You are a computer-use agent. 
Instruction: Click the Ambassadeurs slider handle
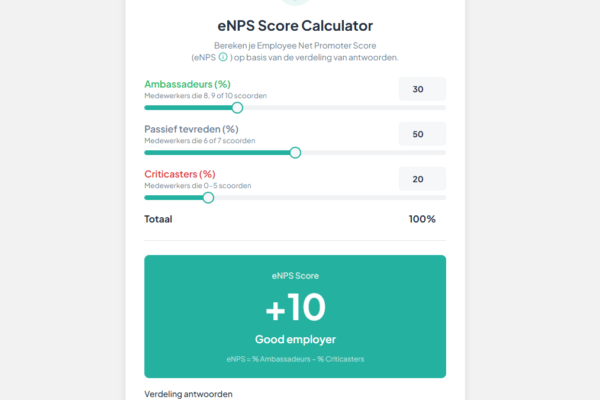237,107
